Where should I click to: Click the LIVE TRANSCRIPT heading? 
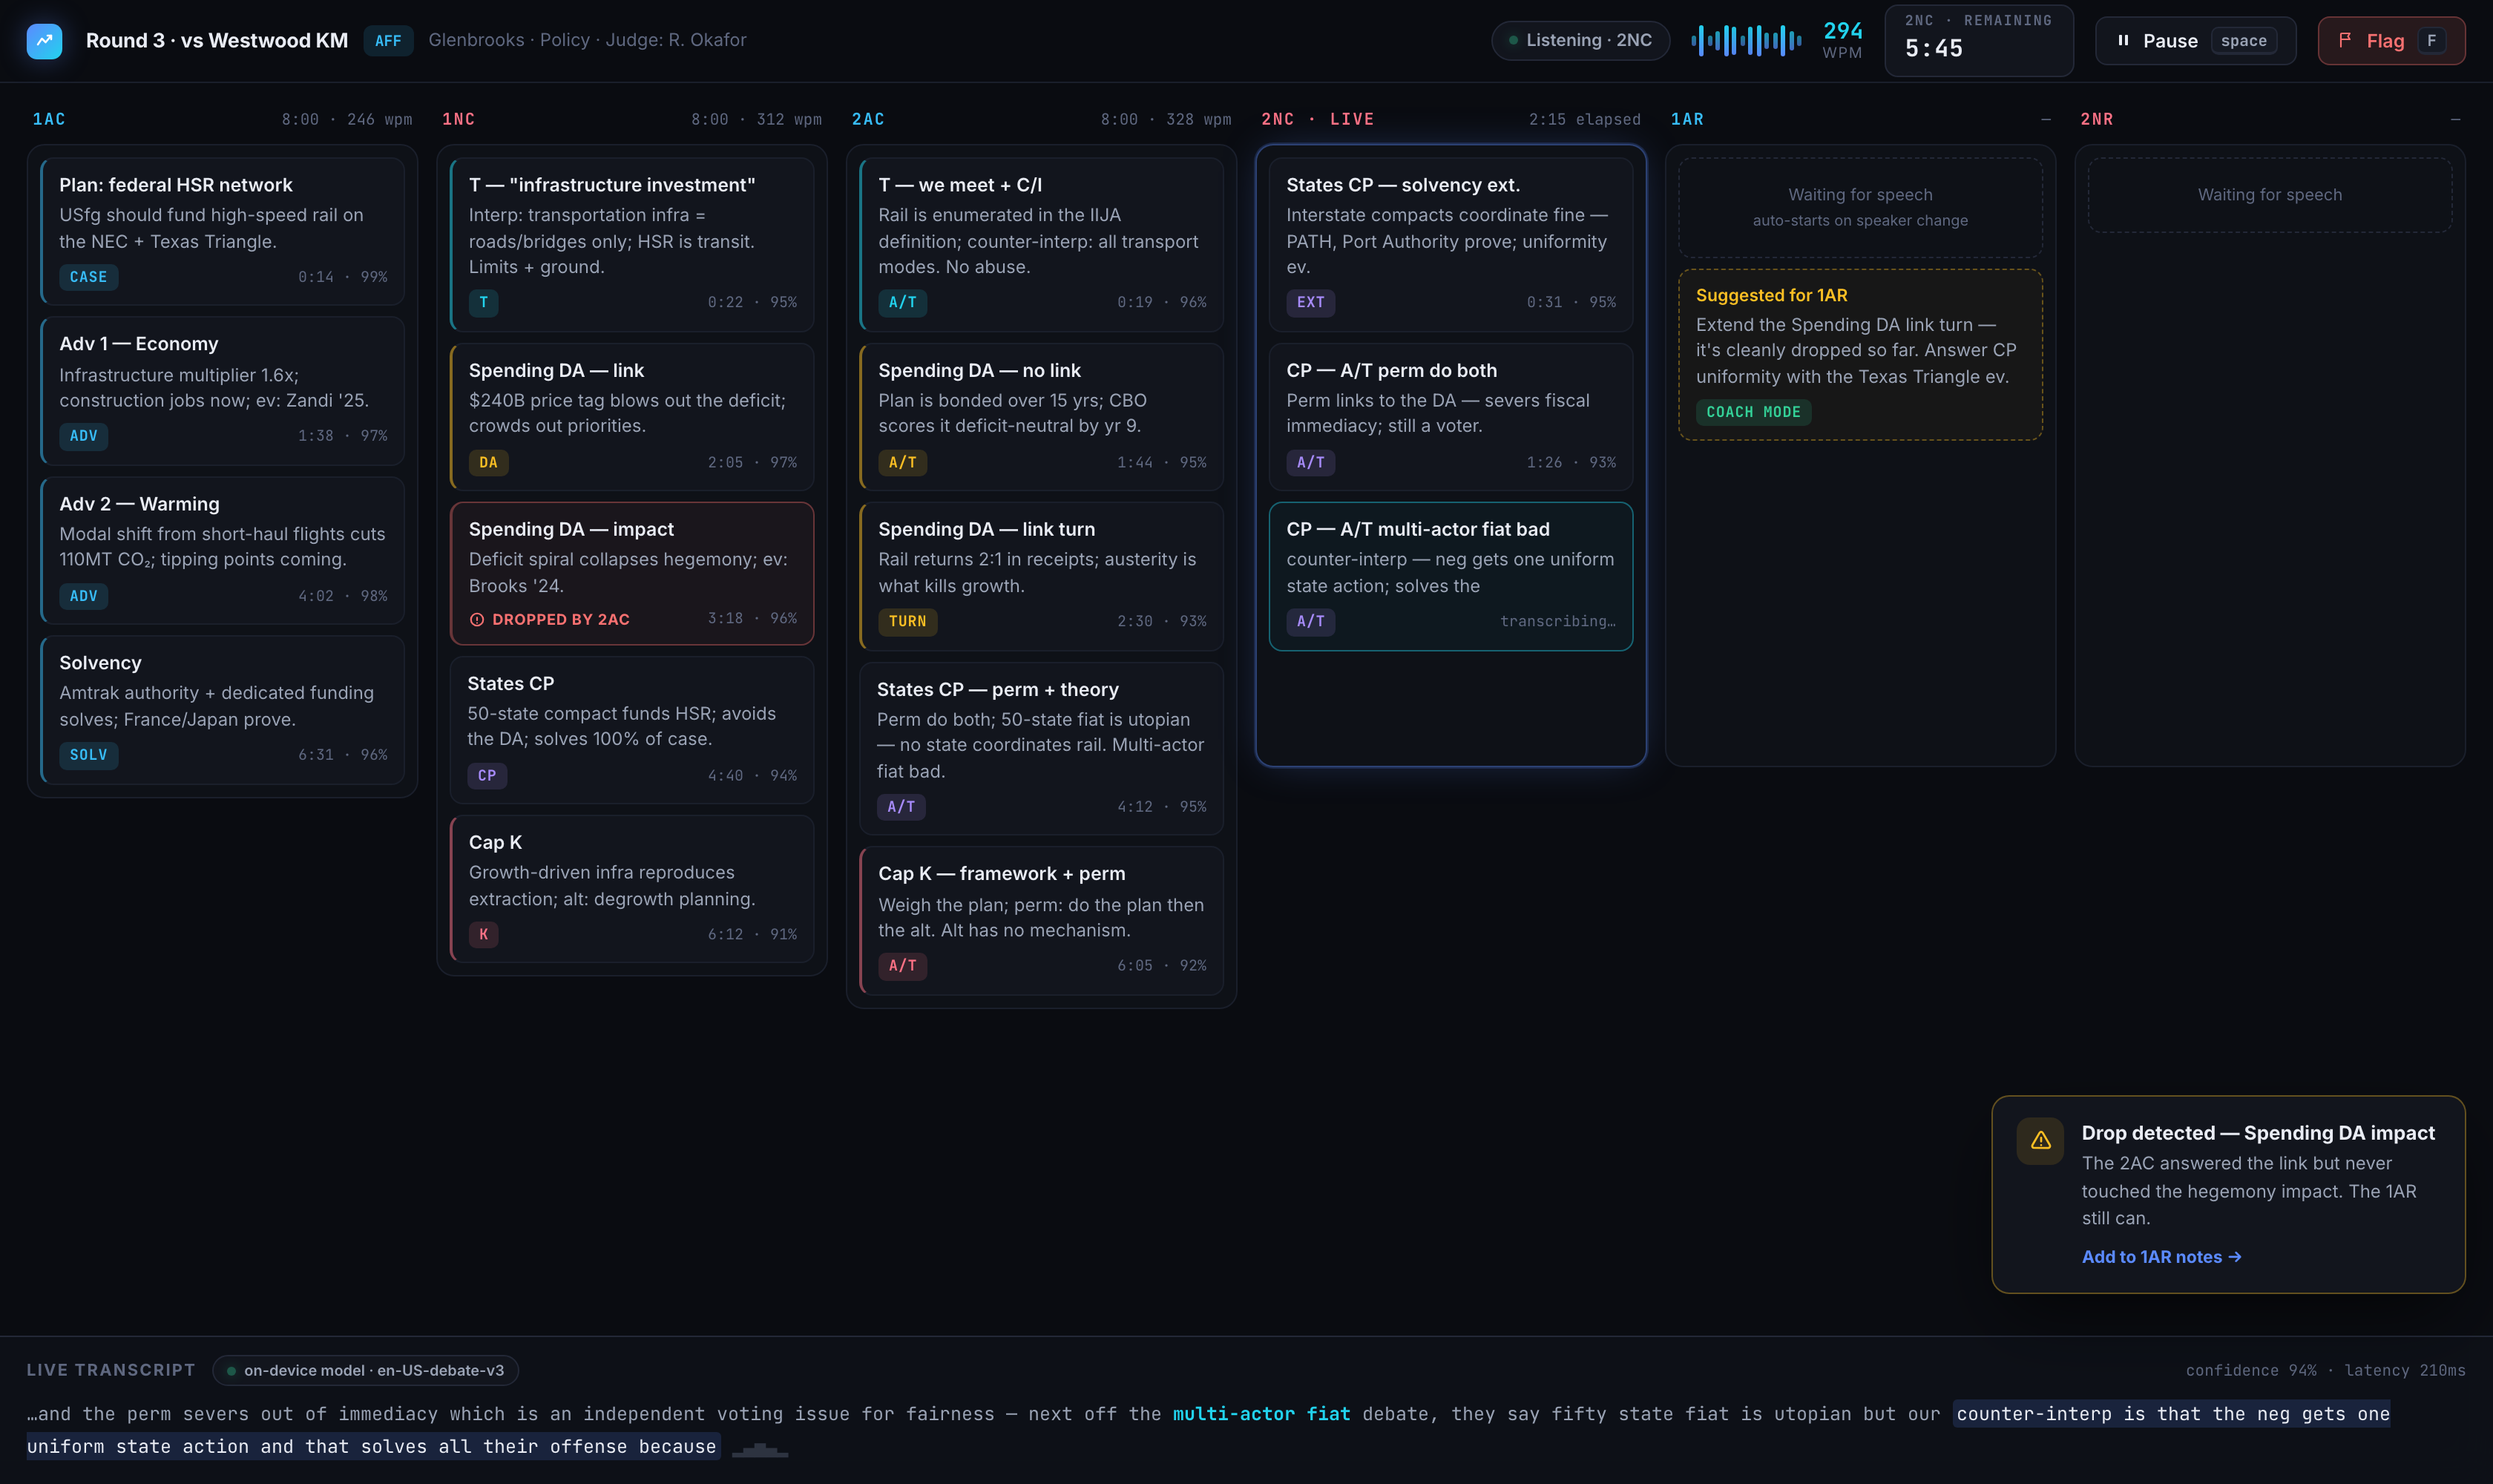111,1370
